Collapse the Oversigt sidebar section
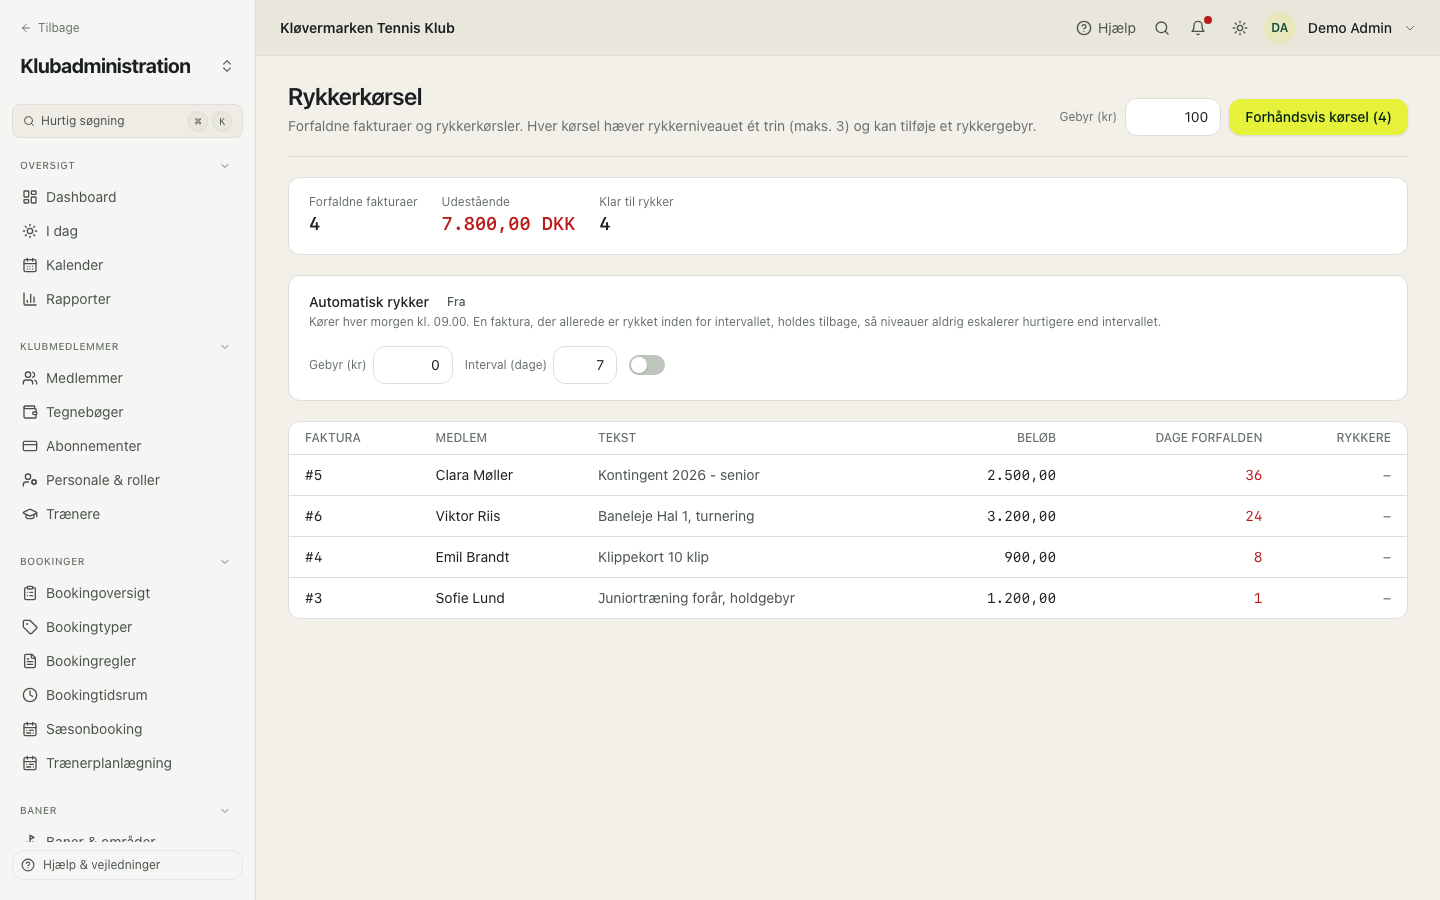The image size is (1440, 900). (225, 166)
